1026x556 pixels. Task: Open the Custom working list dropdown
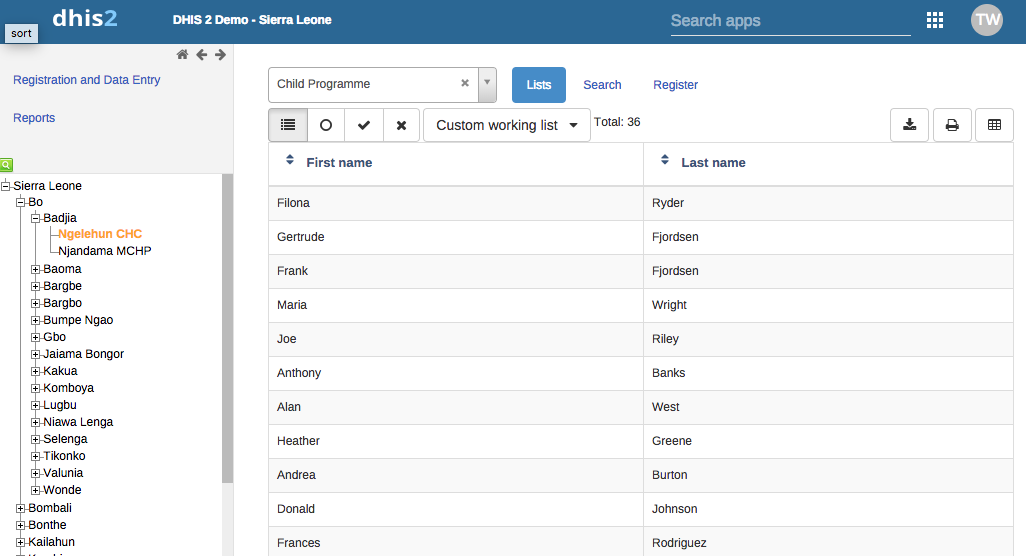[507, 125]
